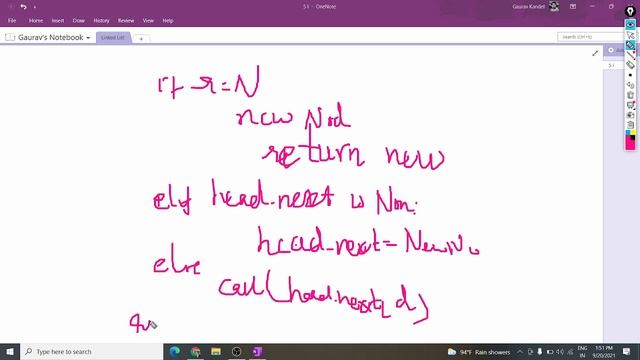Click the OneNote taskbar icon
Viewport: 640px width, 360px height.
pyautogui.click(x=257, y=351)
